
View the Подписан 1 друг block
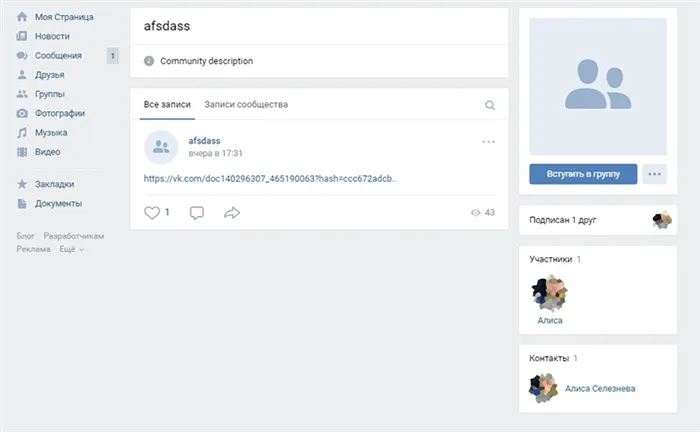point(598,220)
